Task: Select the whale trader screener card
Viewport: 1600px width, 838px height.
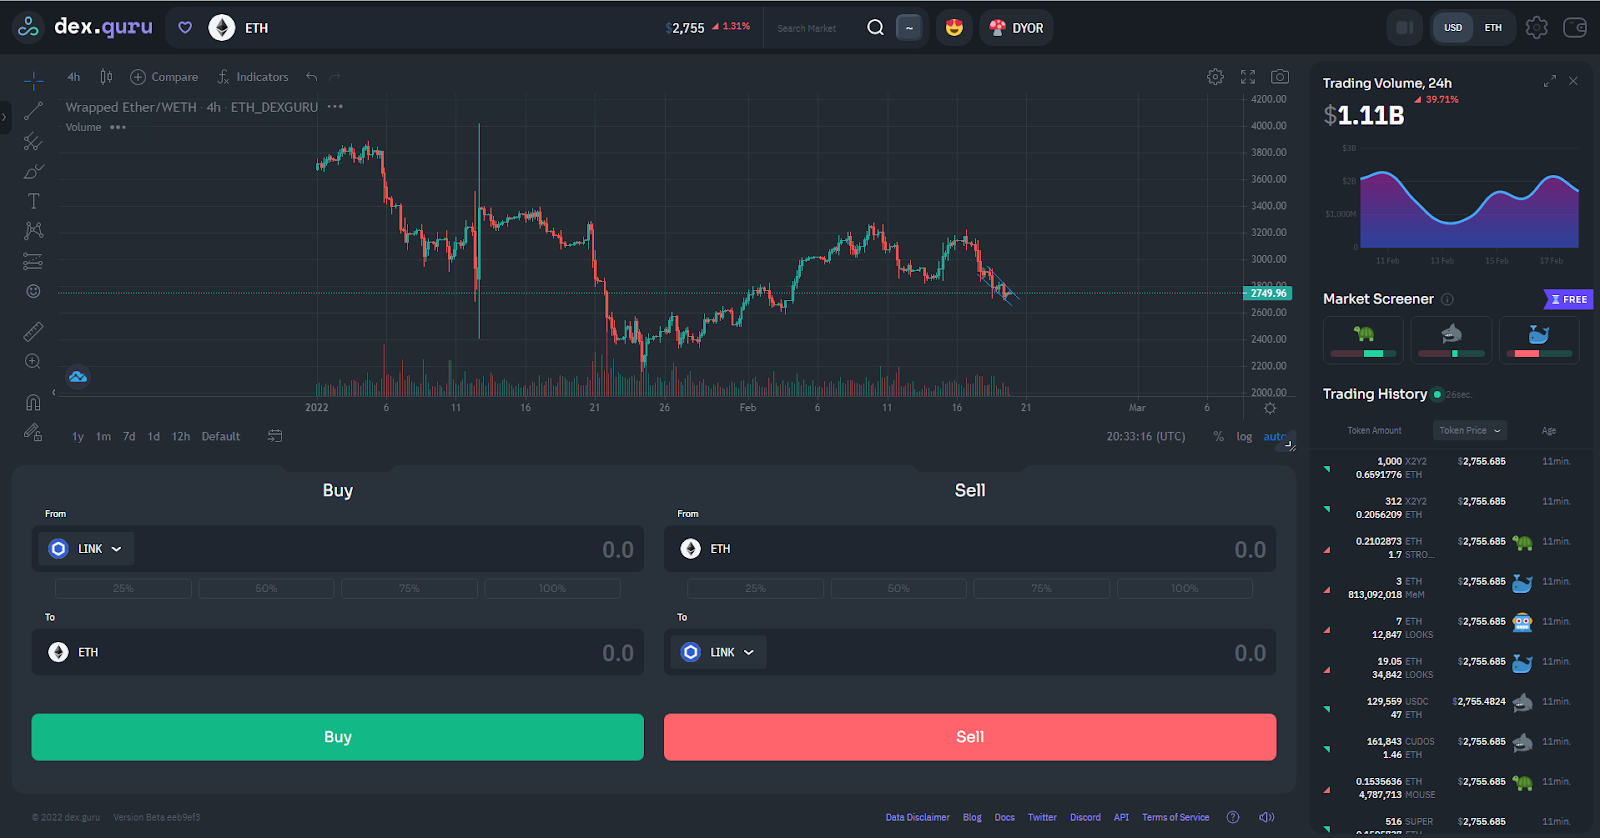Action: (1539, 340)
